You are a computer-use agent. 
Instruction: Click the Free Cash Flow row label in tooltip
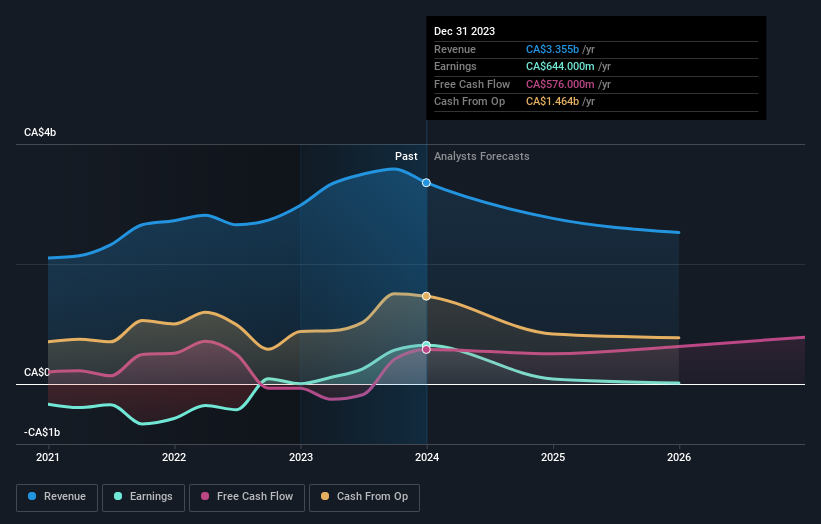pos(472,84)
